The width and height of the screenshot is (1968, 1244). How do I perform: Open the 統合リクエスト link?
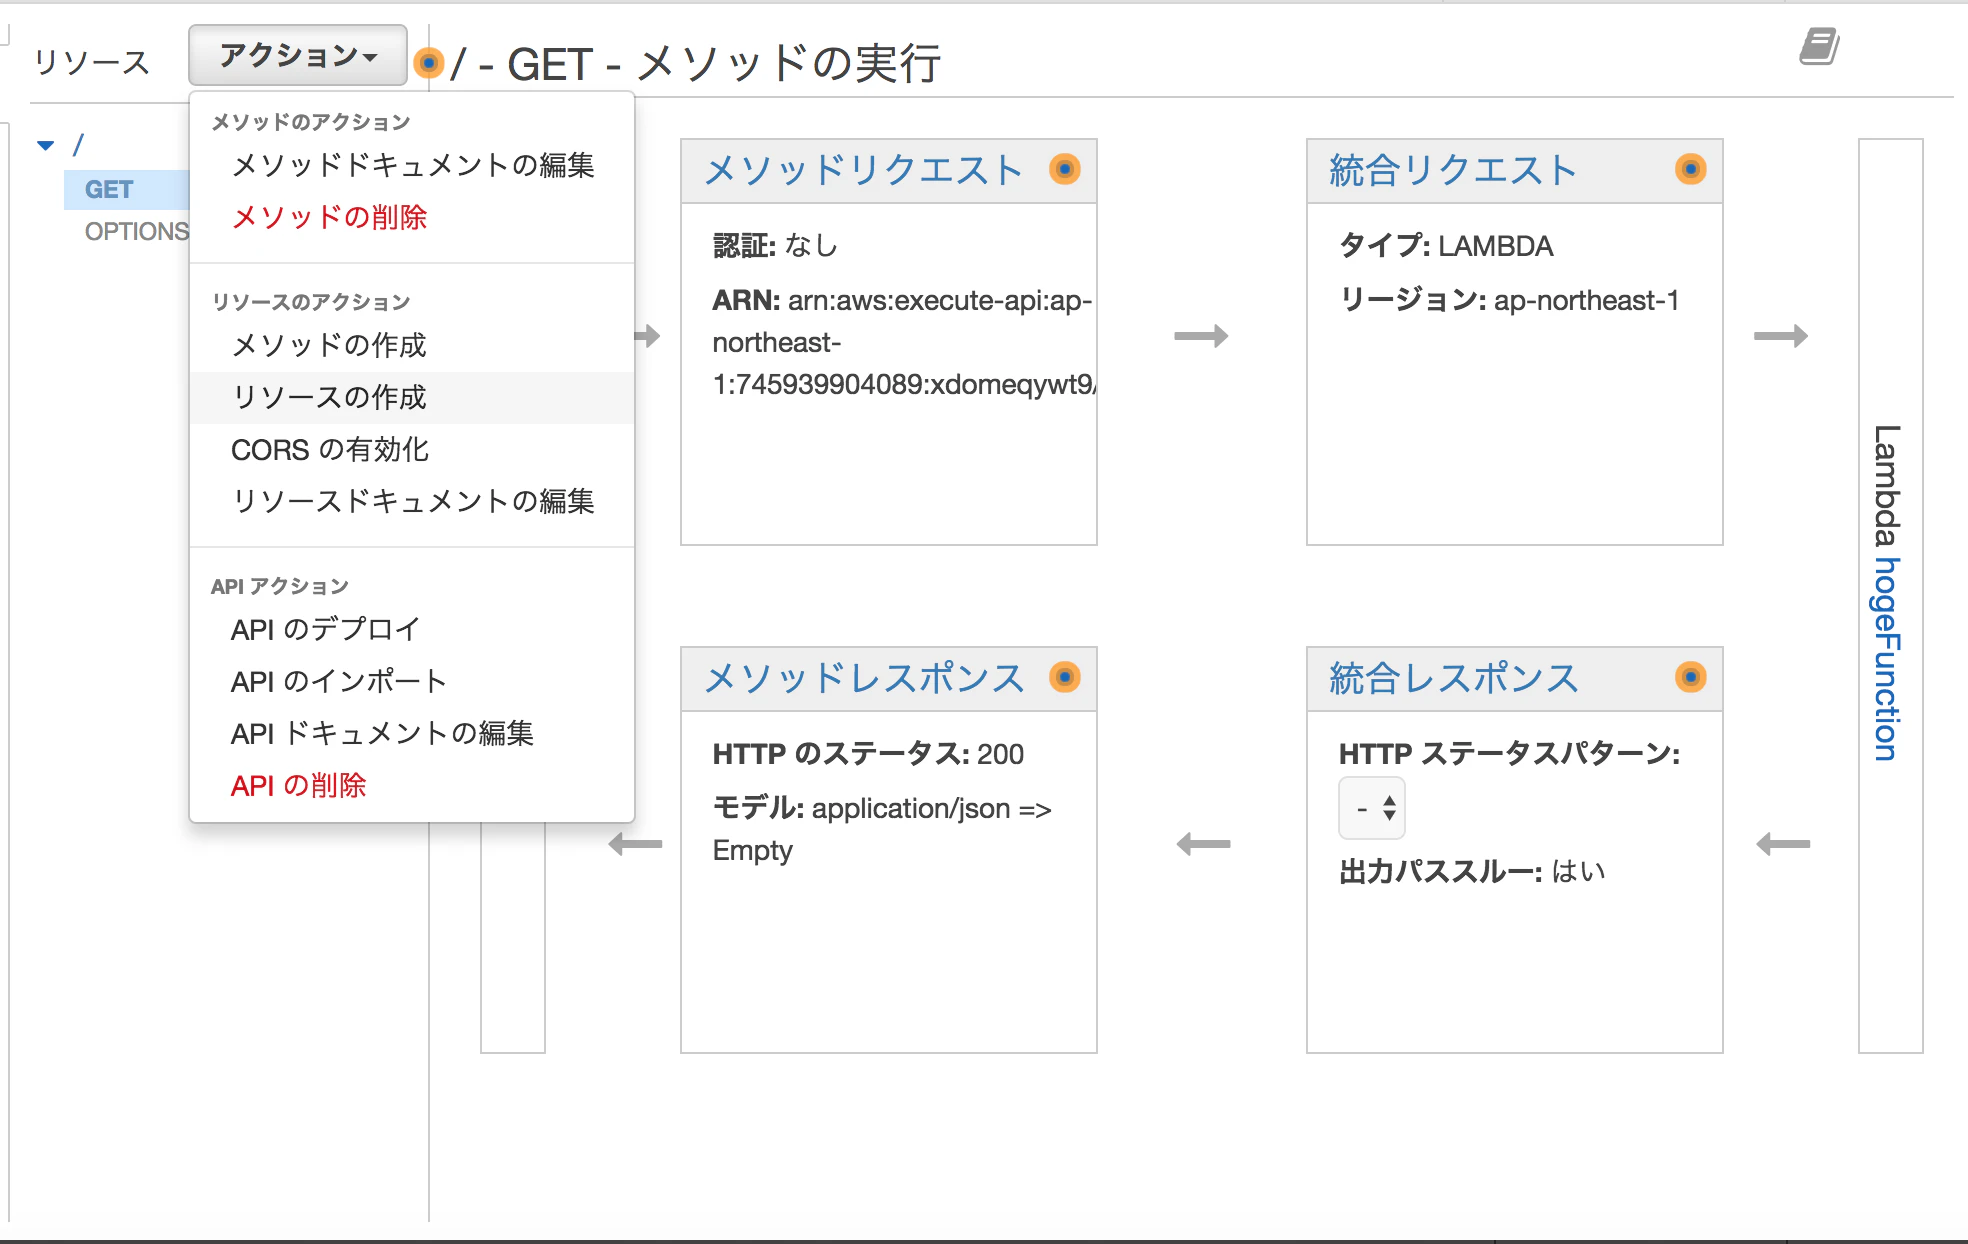coord(1453,170)
